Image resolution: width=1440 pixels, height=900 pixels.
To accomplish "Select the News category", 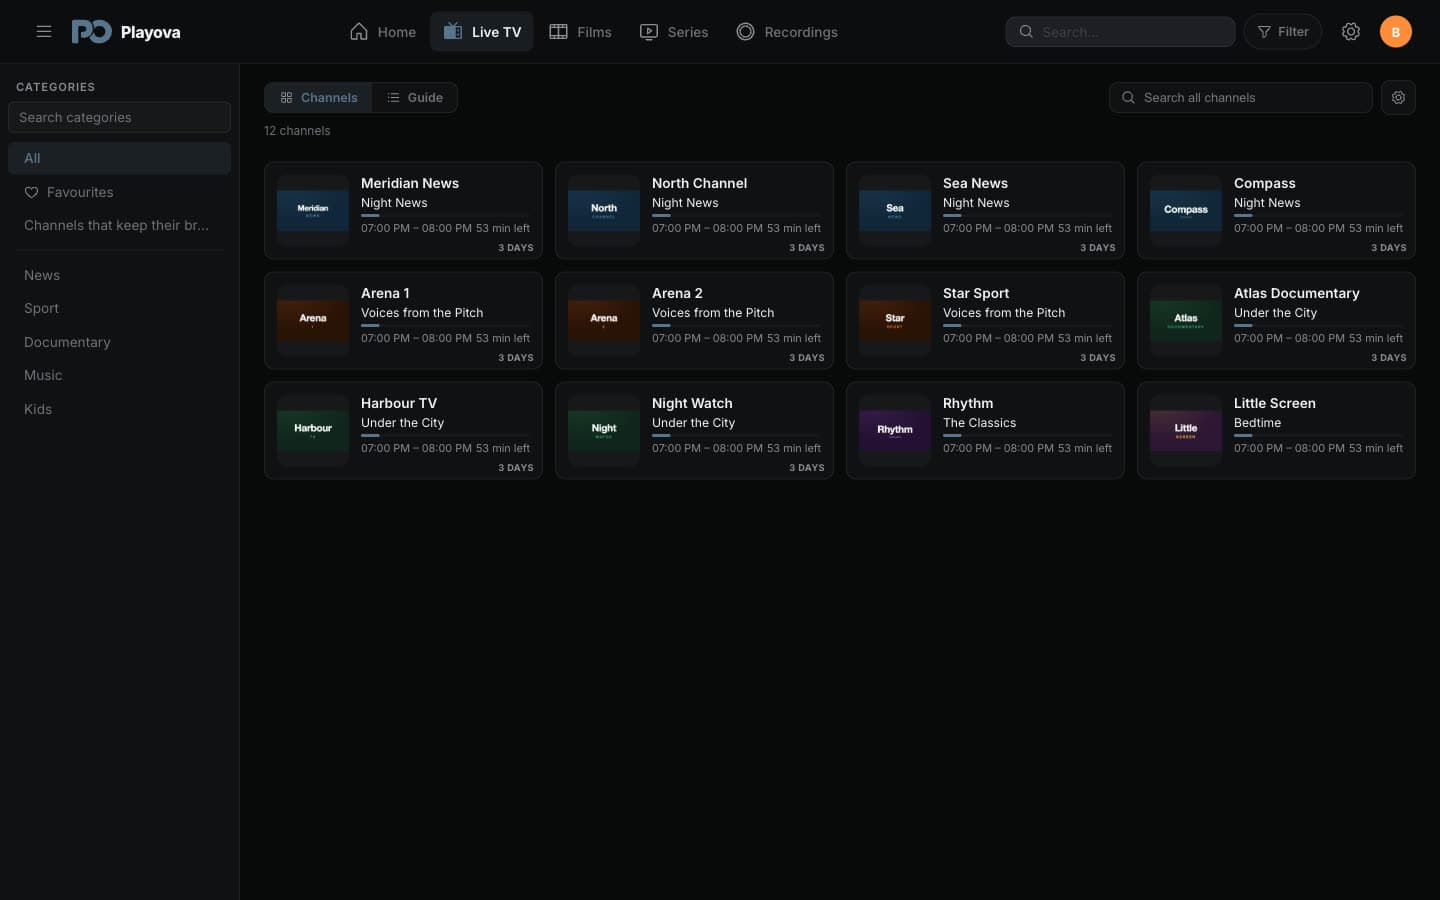I will point(119,275).
